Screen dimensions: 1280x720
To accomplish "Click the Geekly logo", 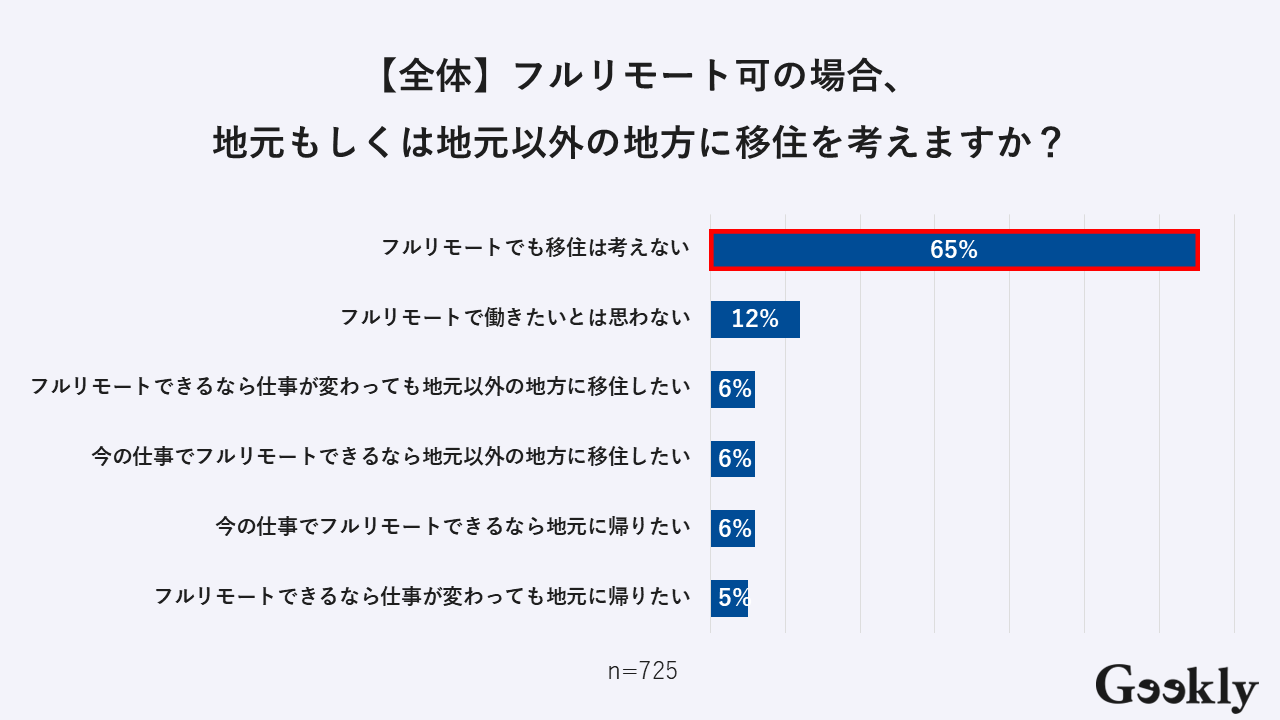I will 1176,687.
